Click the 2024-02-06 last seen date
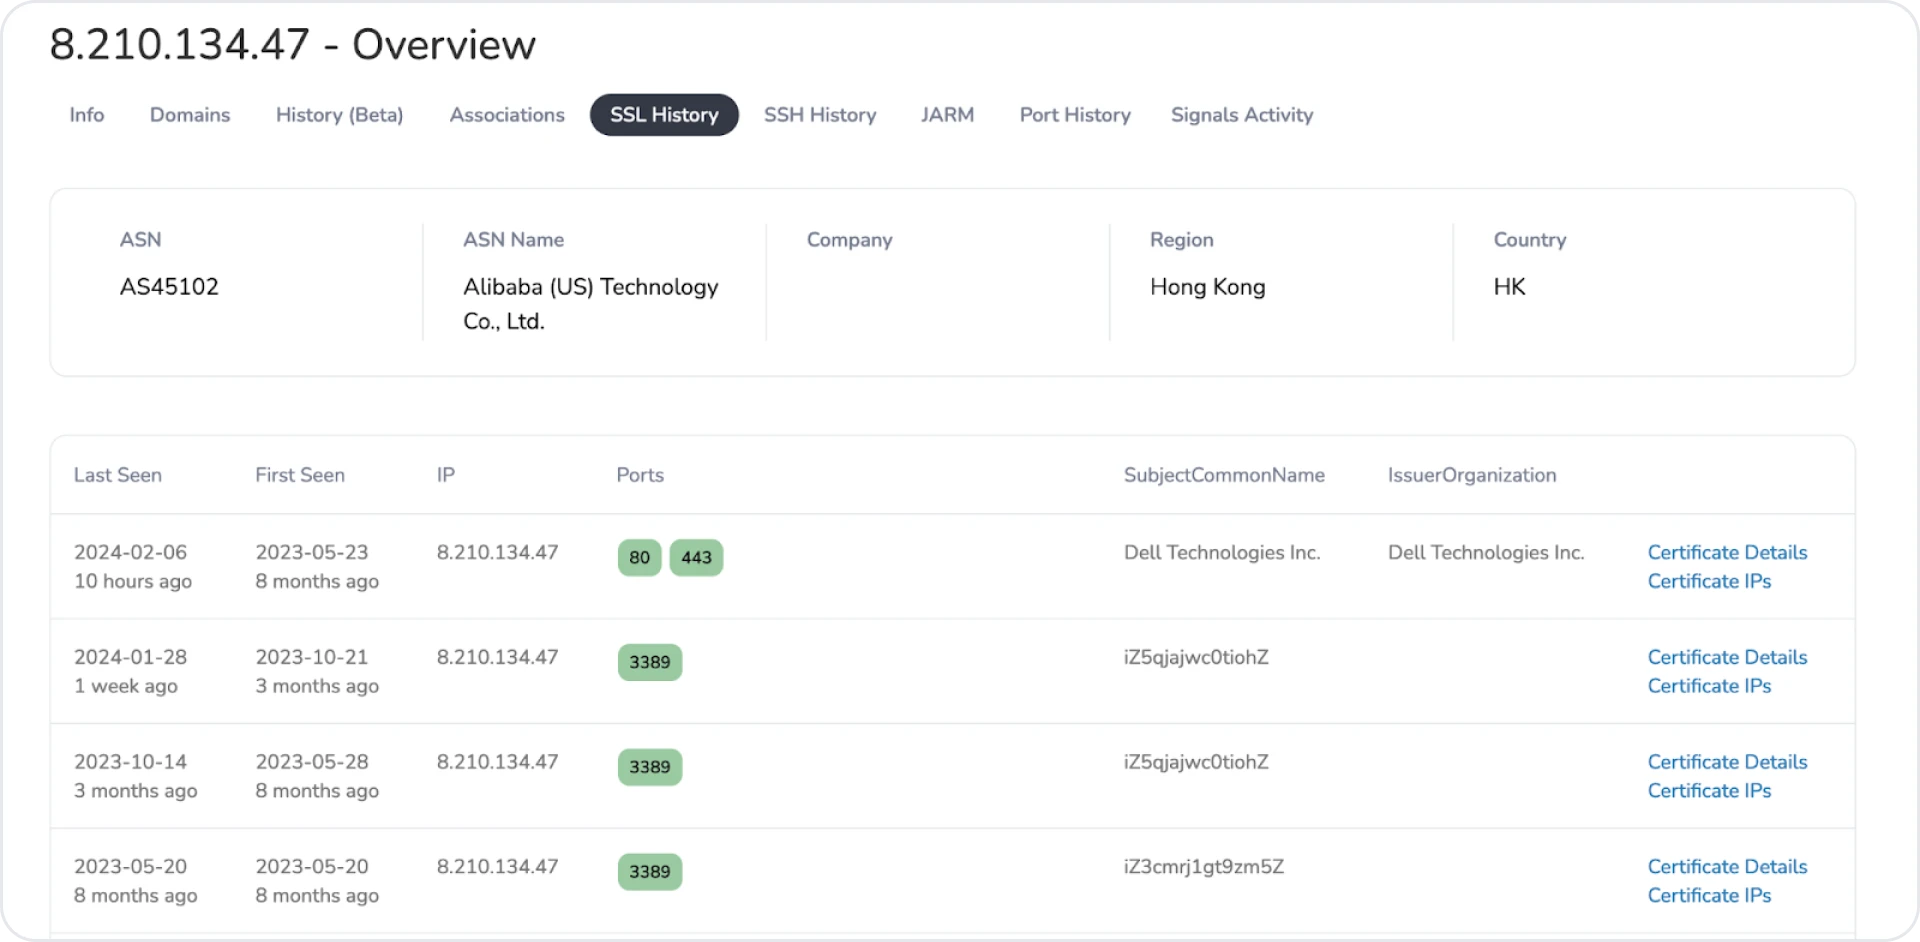1920x942 pixels. [x=131, y=552]
